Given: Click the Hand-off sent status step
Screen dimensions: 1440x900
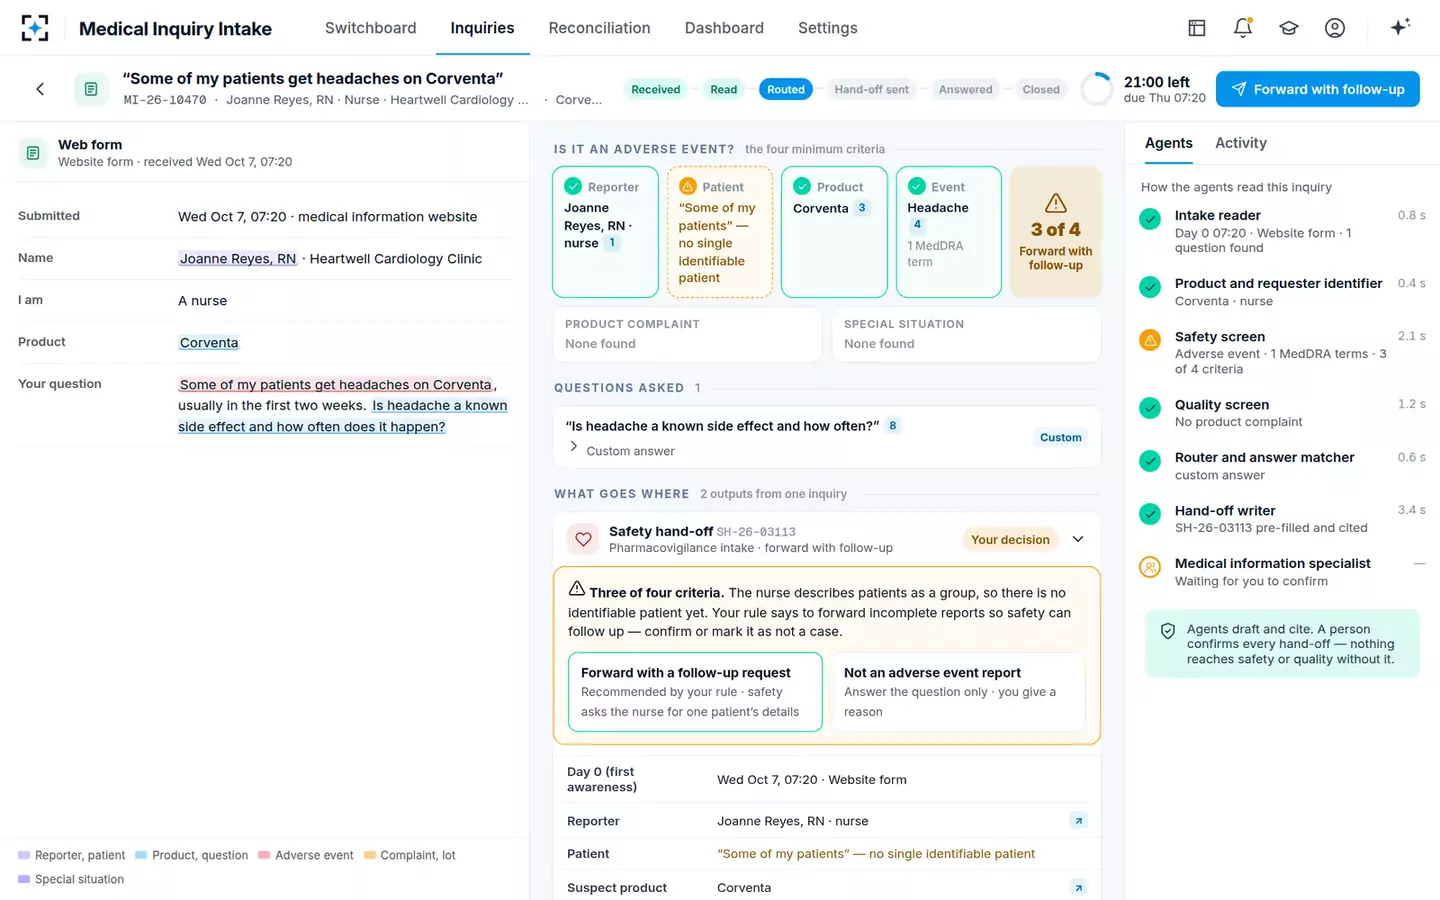Looking at the screenshot, I should point(872,89).
